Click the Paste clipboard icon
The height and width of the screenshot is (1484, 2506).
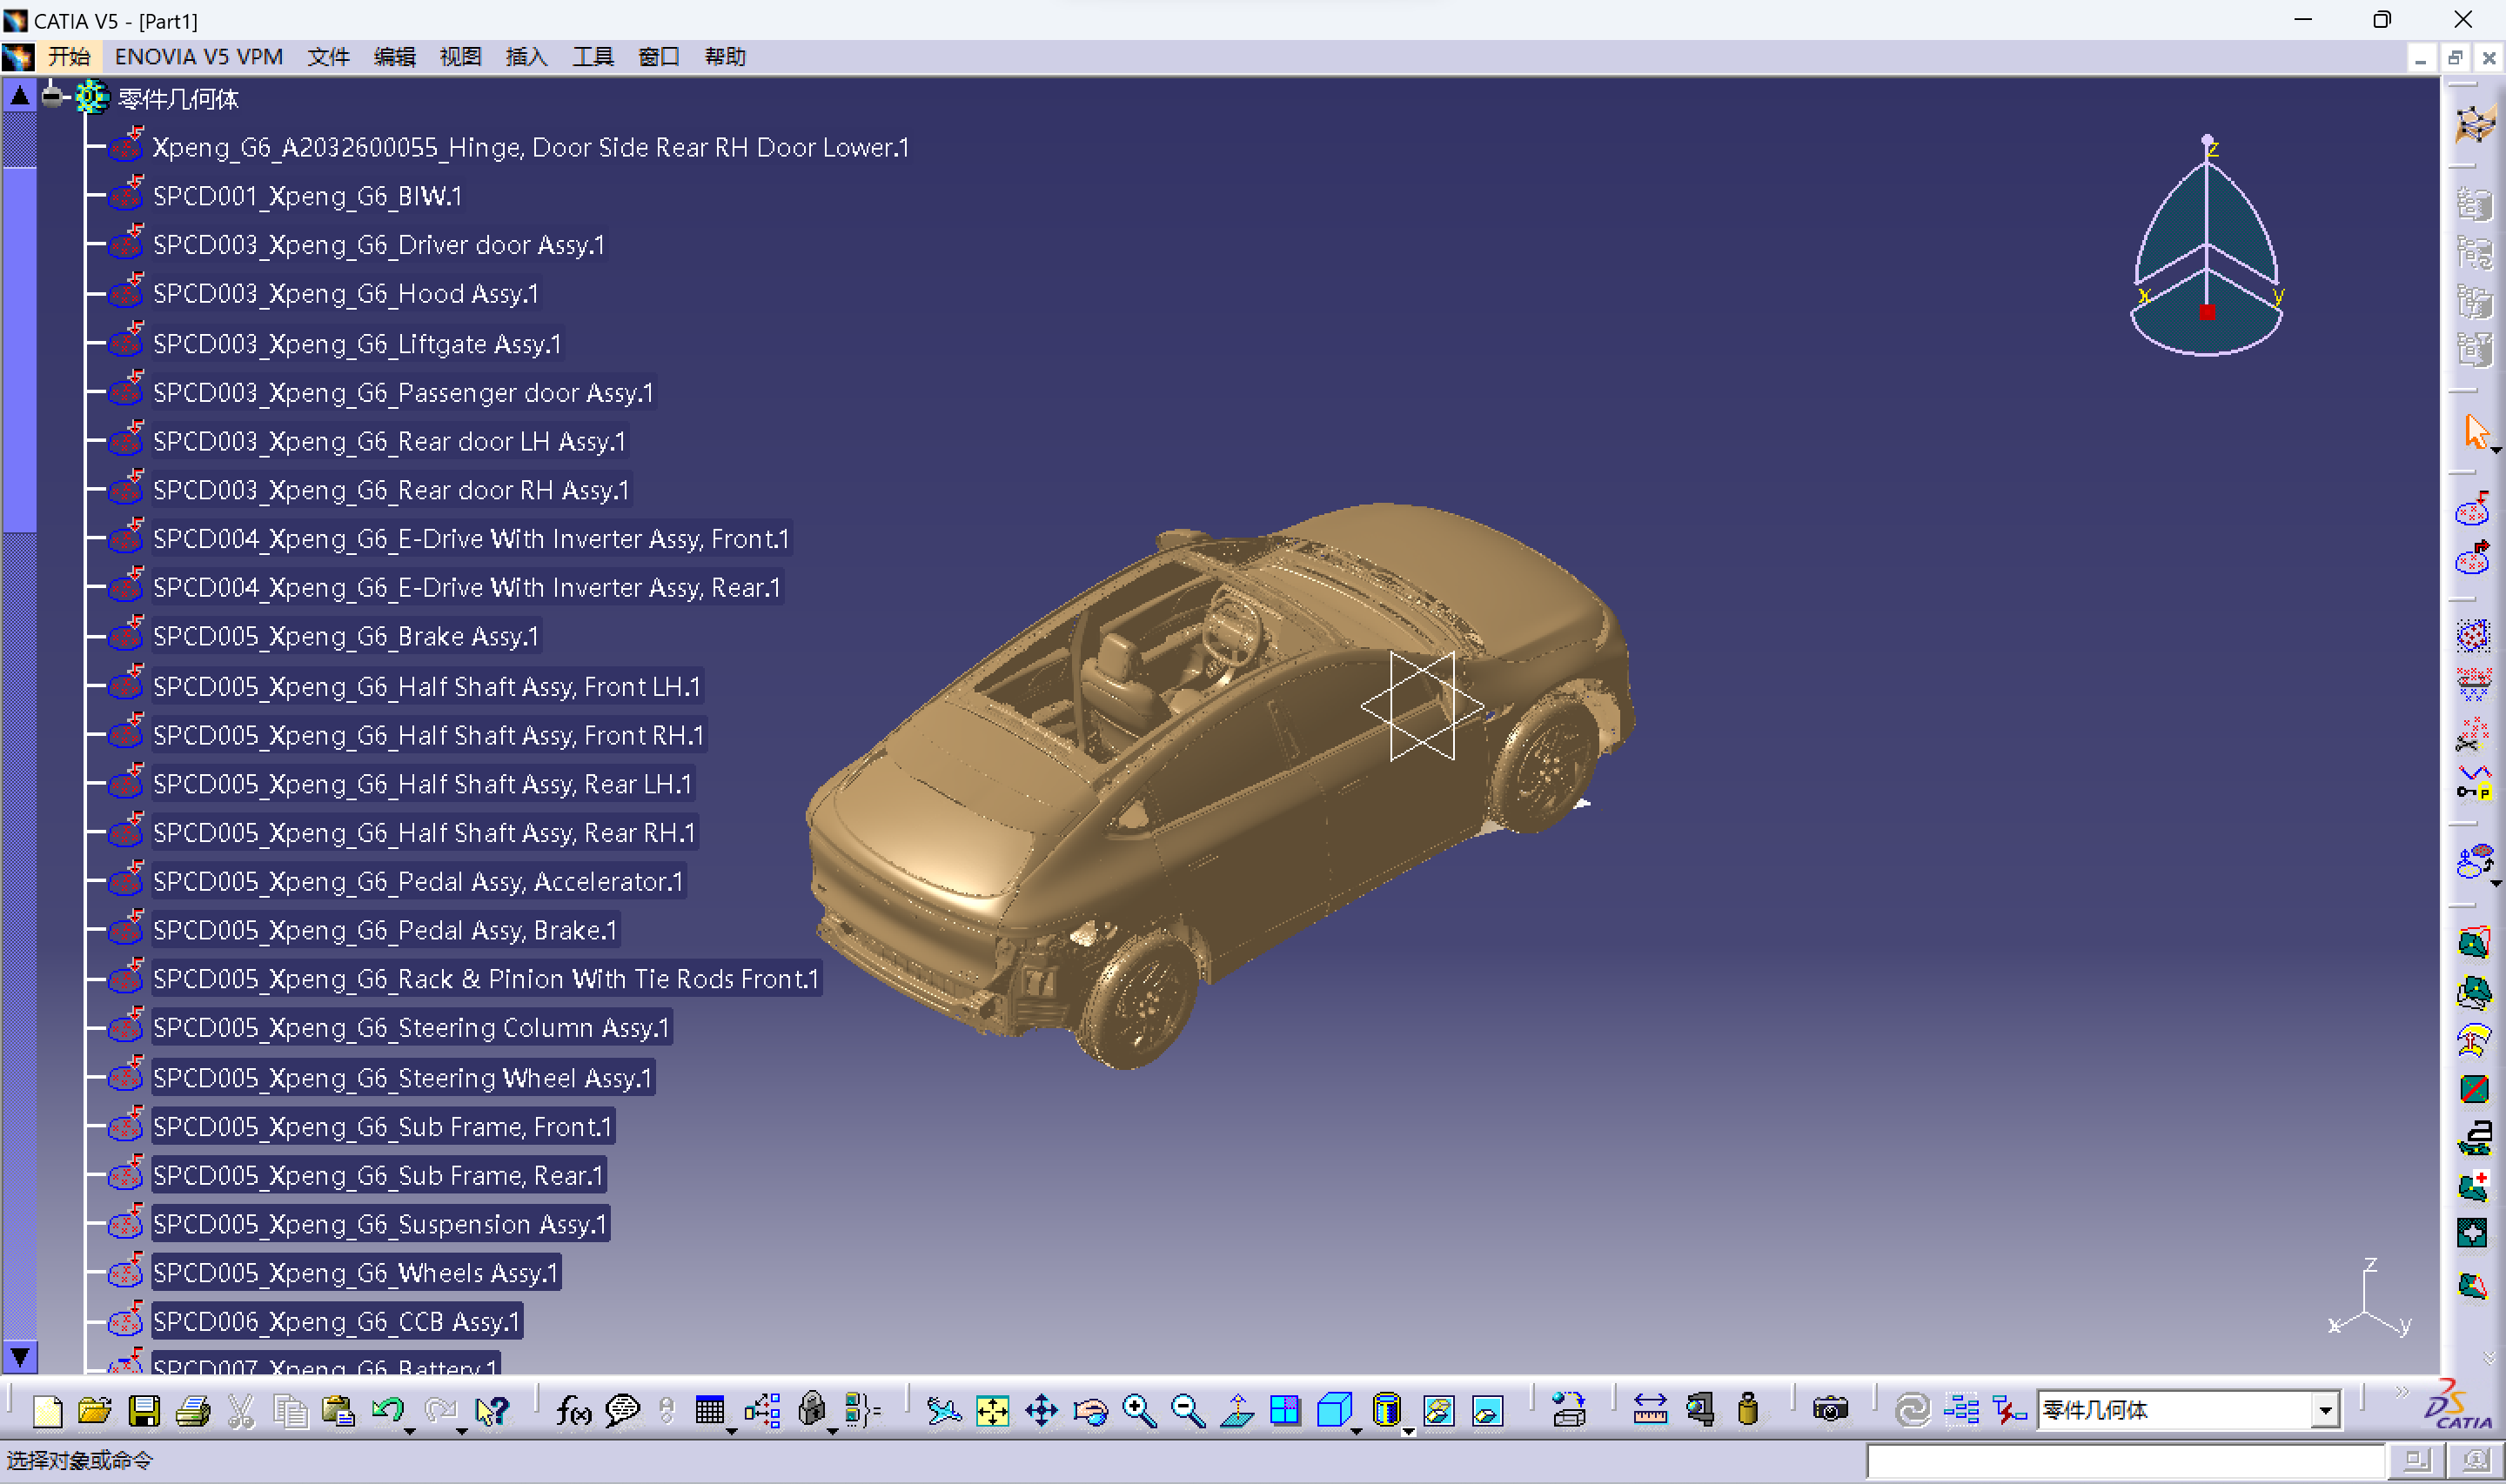[x=339, y=1411]
